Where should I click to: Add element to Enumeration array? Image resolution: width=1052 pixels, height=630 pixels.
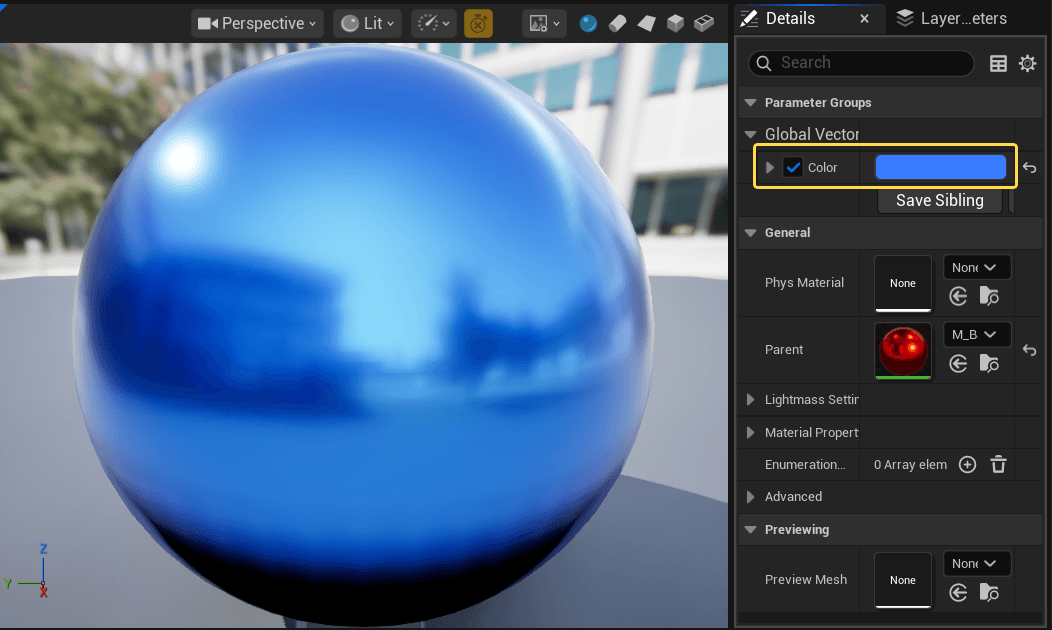point(967,464)
